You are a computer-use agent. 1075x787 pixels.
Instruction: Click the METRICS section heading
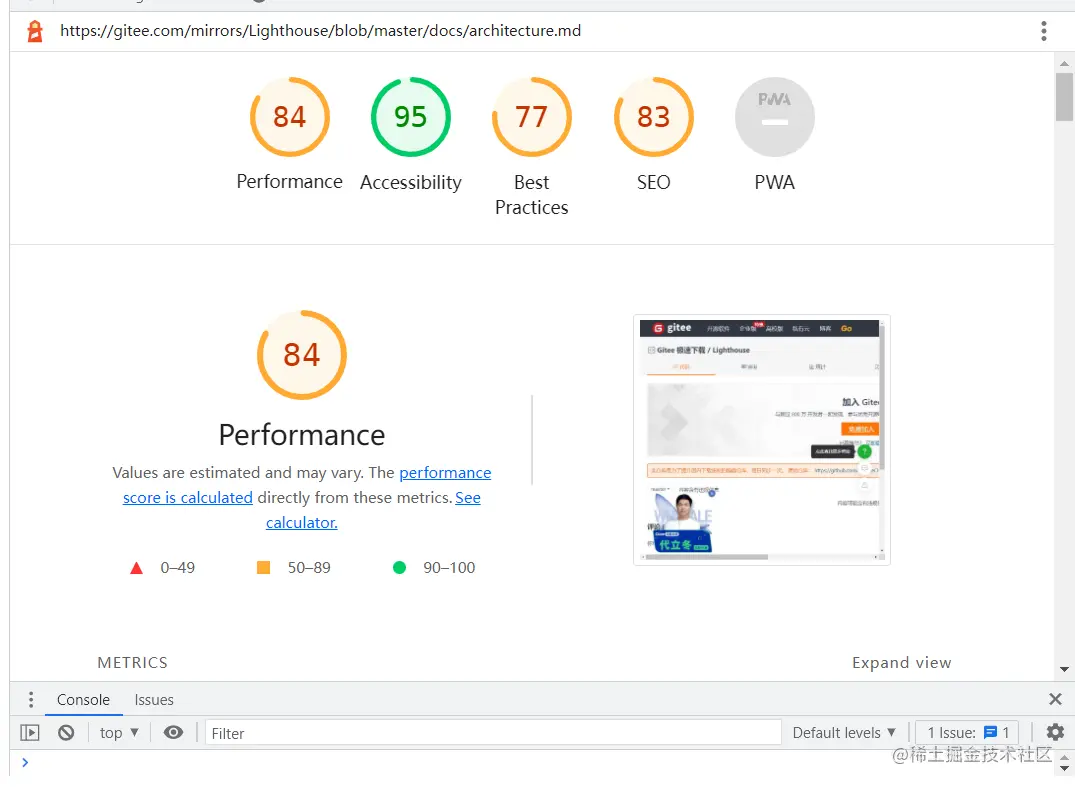132,663
